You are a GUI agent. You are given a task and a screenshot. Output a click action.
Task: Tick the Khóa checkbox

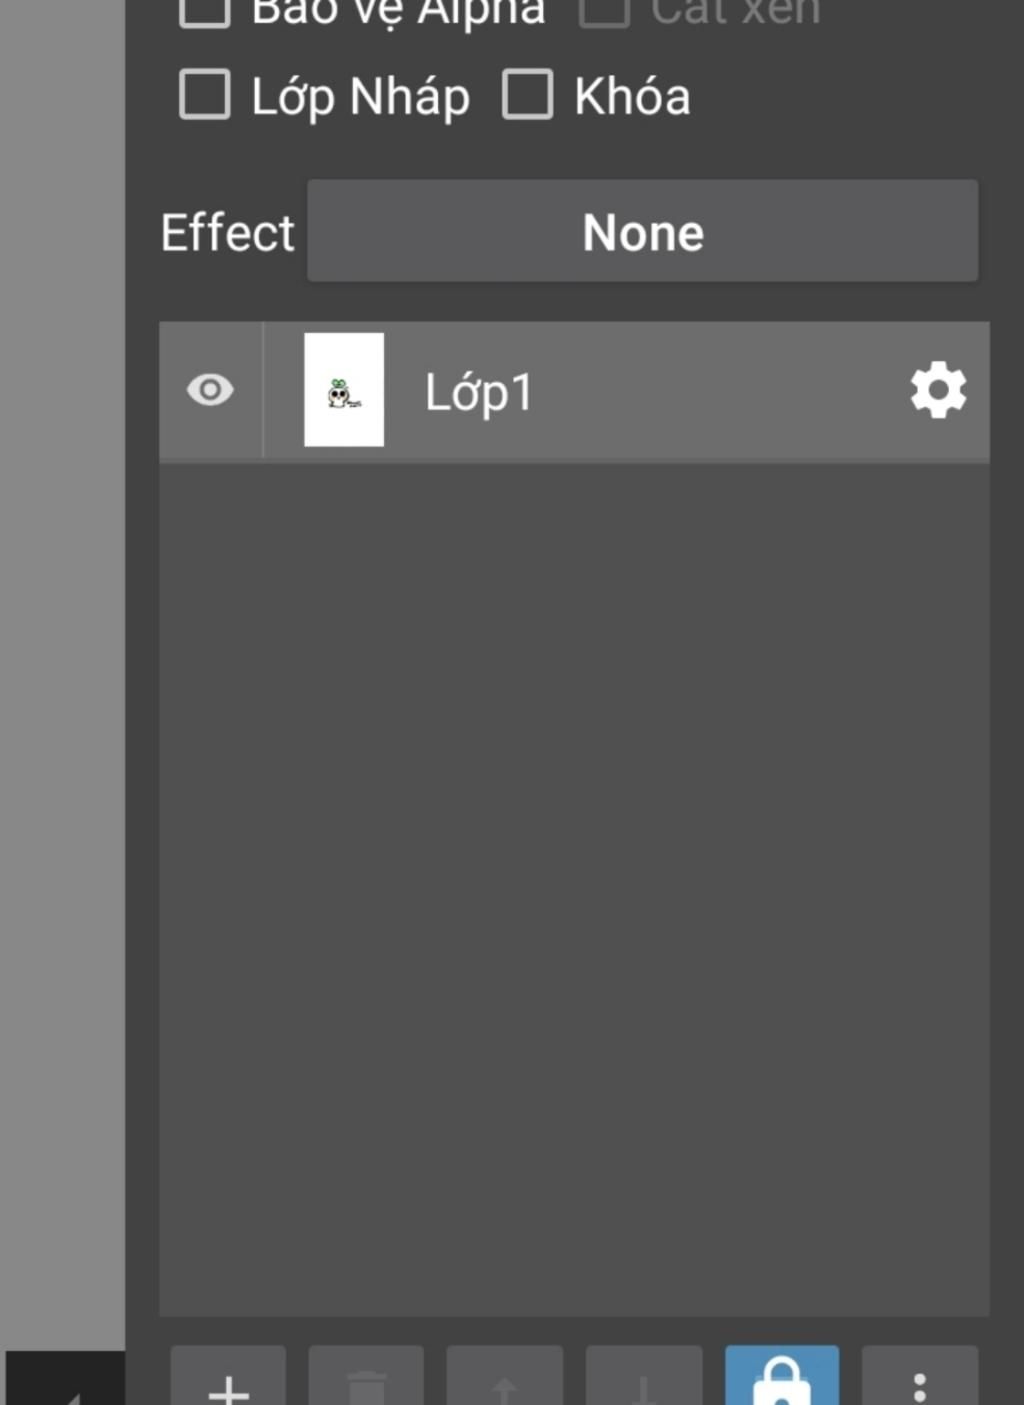pos(527,95)
